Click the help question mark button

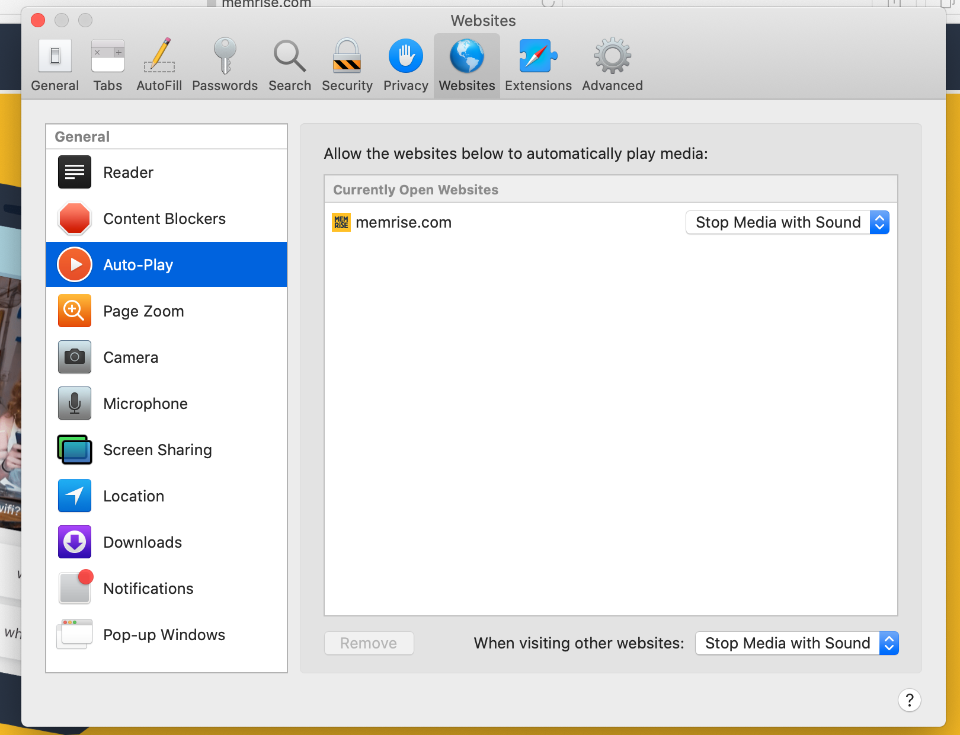pos(909,700)
